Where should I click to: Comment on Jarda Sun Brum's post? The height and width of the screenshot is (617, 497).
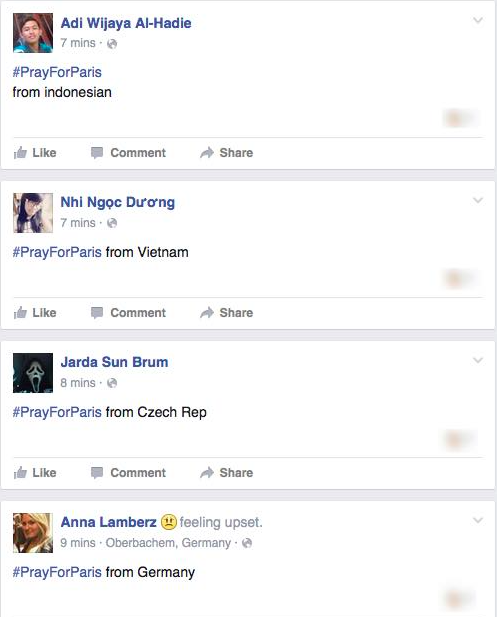pos(128,473)
